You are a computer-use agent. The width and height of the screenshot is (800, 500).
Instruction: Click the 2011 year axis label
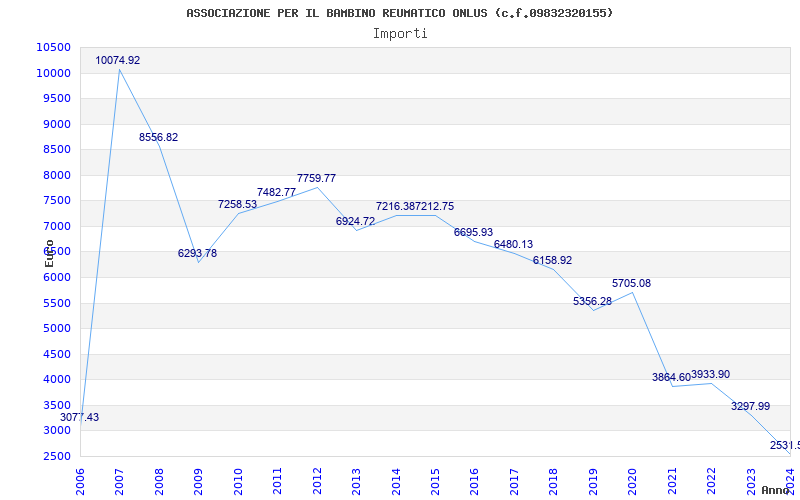pos(277,481)
